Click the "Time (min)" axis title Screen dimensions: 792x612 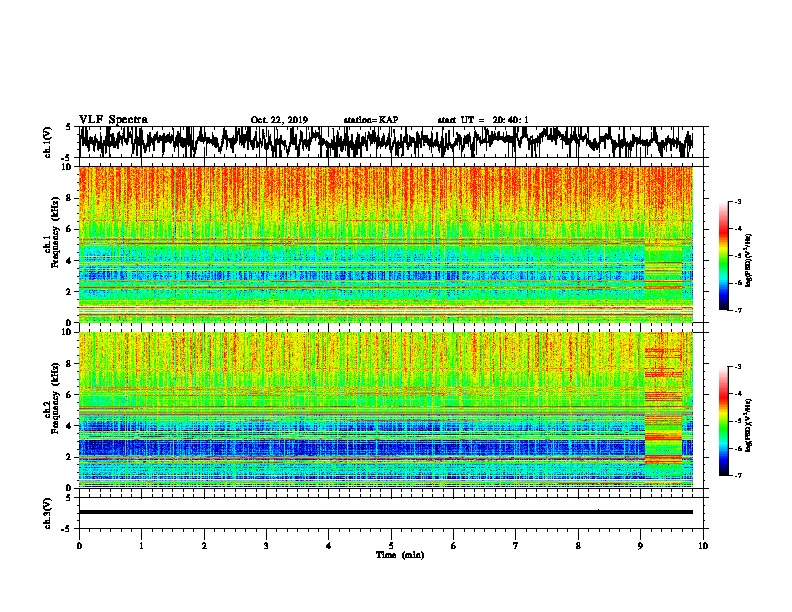click(400, 555)
